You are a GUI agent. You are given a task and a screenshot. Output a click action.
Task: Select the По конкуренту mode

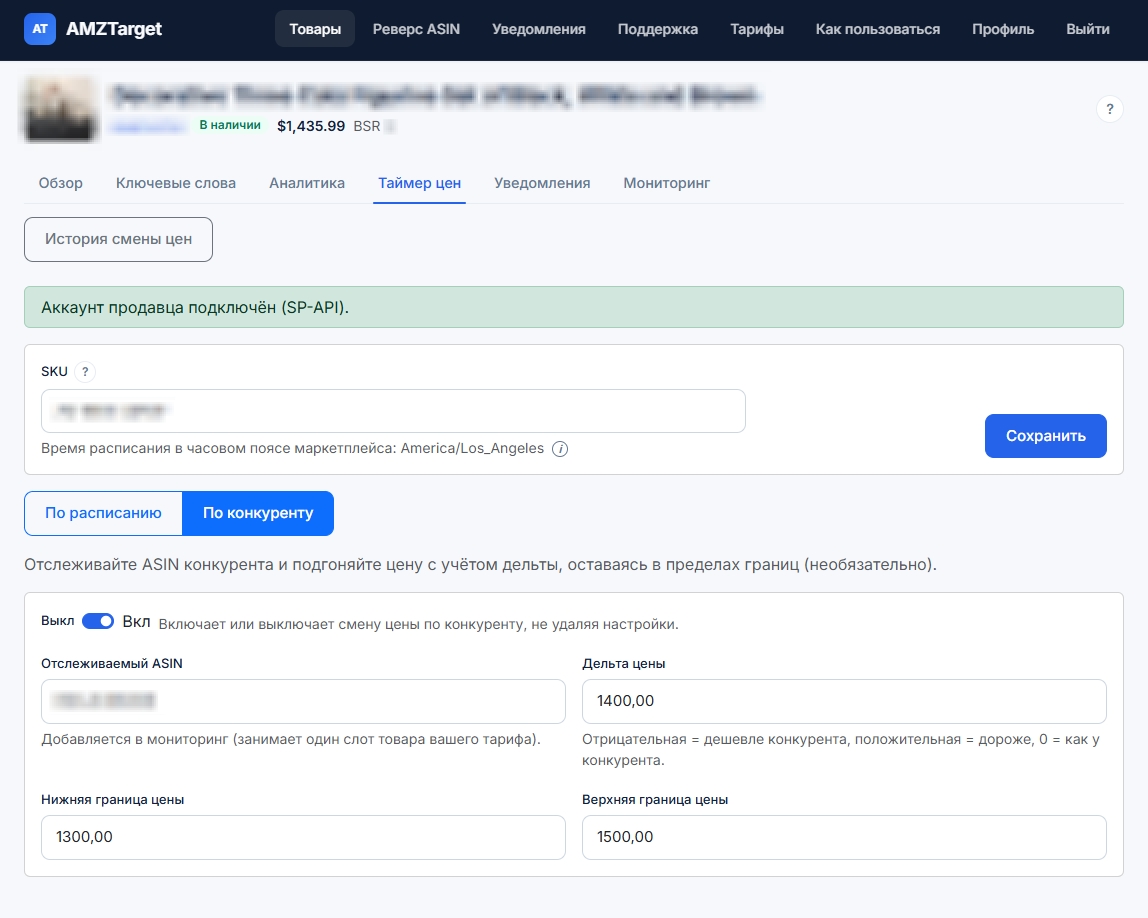[258, 513]
